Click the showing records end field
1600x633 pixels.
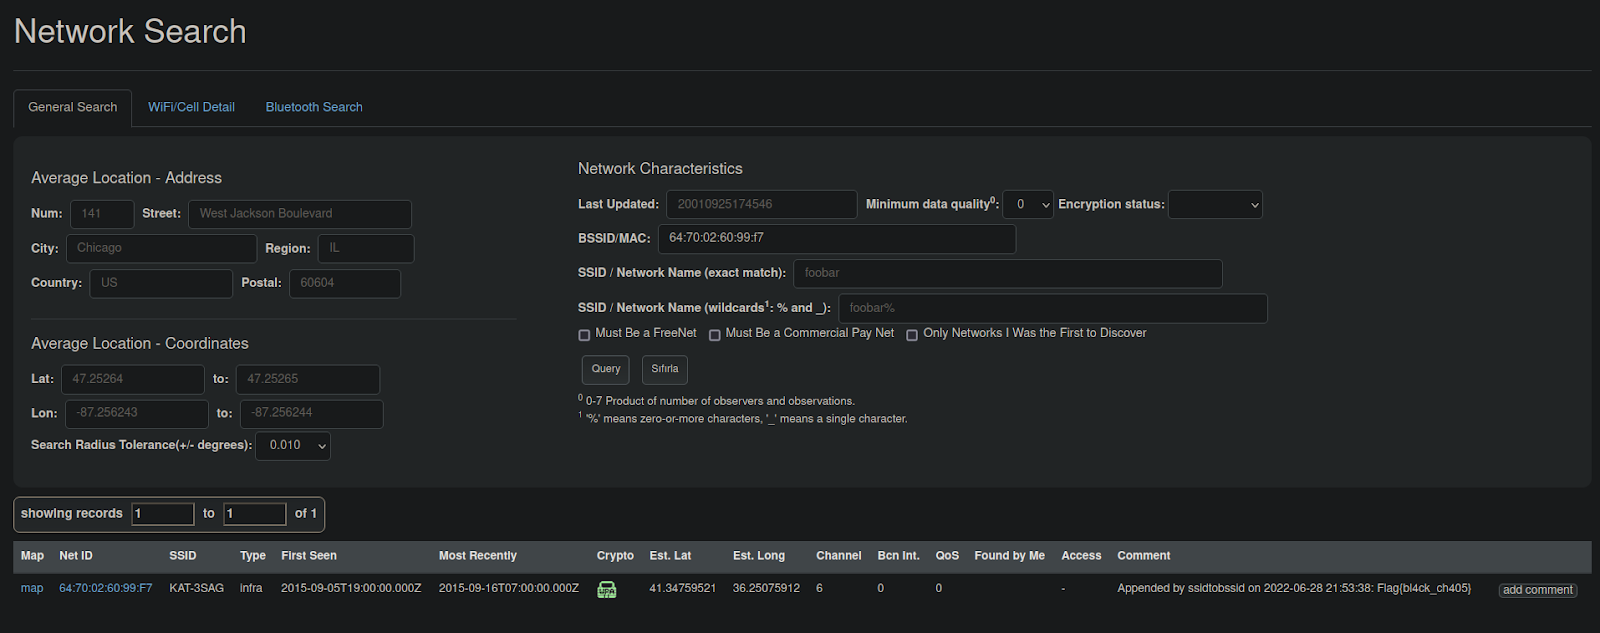point(255,514)
